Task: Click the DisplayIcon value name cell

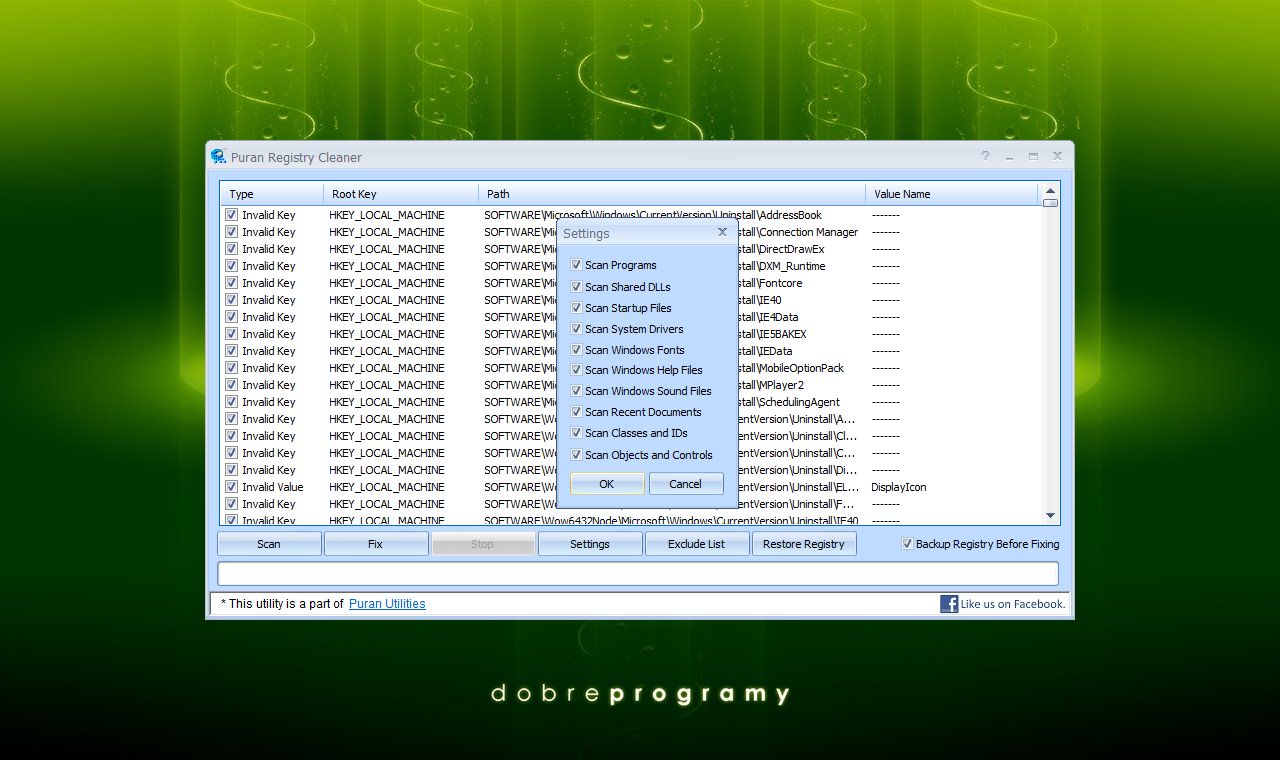Action: click(x=899, y=487)
